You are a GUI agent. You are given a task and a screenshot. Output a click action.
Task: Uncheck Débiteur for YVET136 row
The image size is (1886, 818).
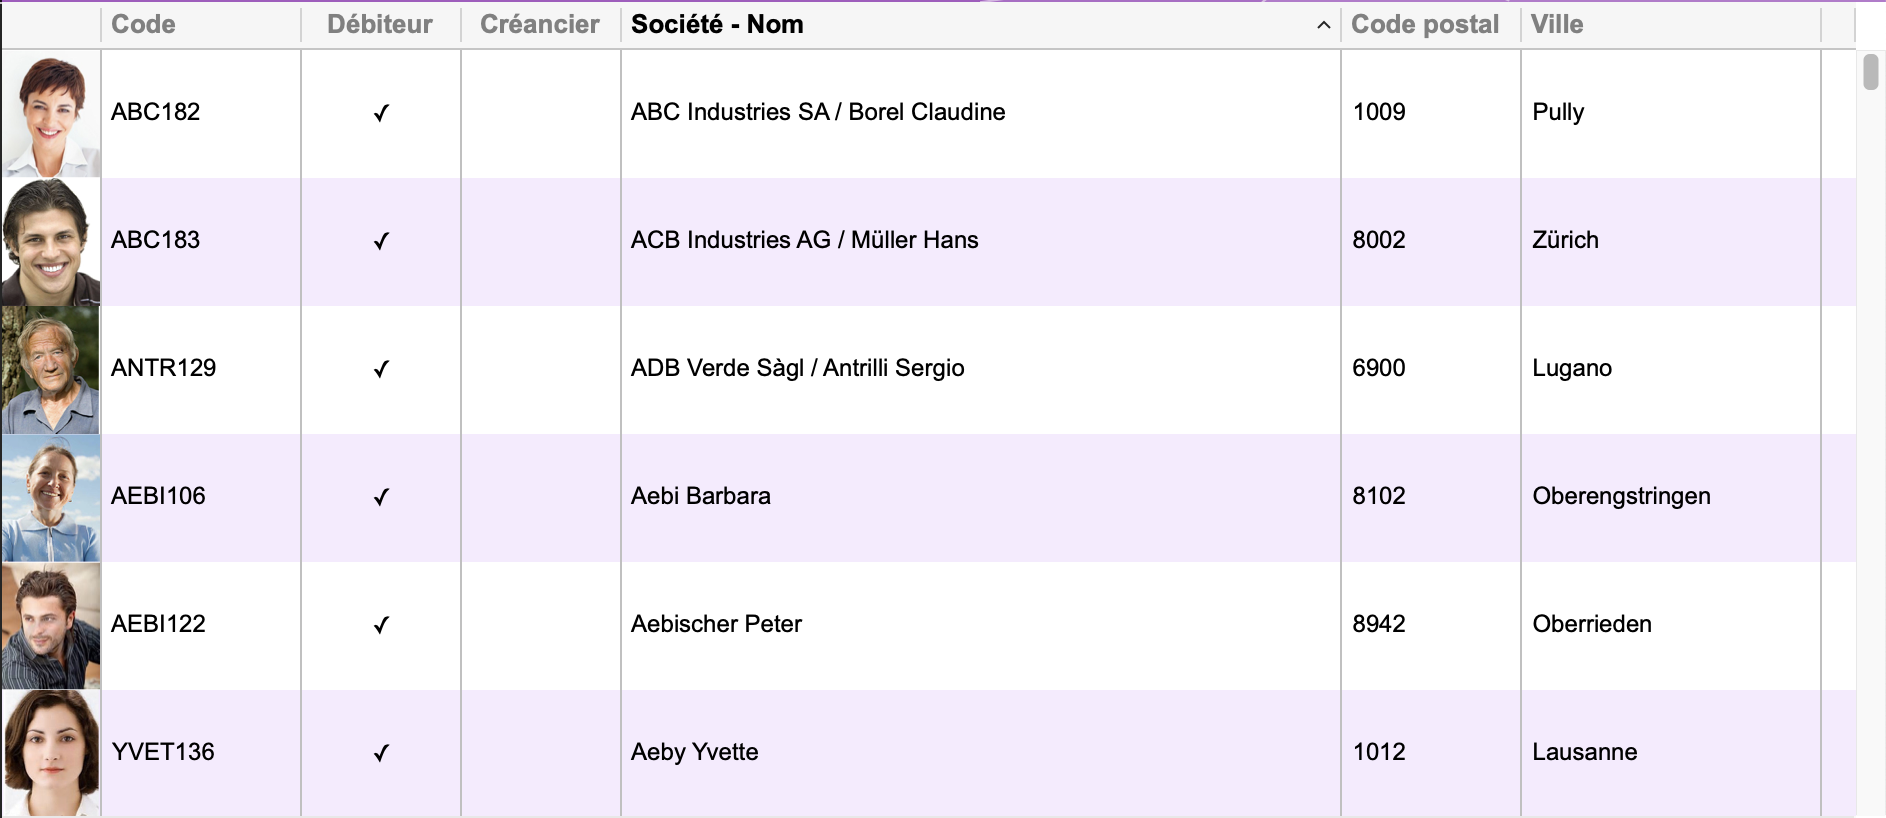pos(381,753)
